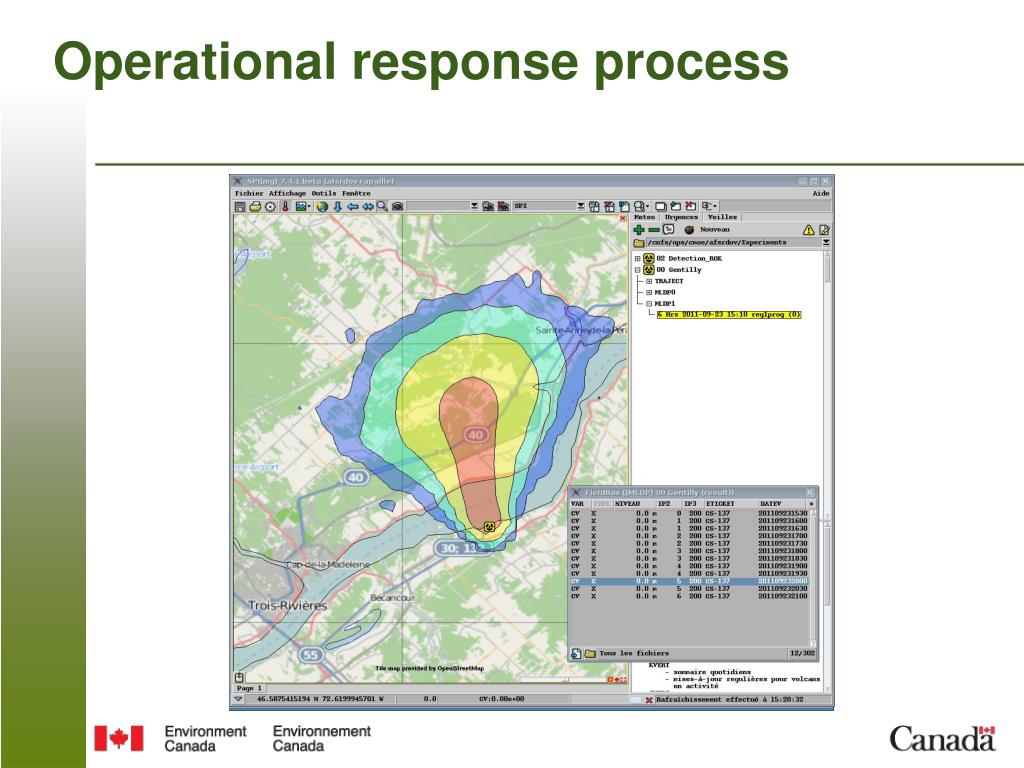This screenshot has height=768, width=1024.
Task: Open the Affichage menu
Action: [287, 193]
